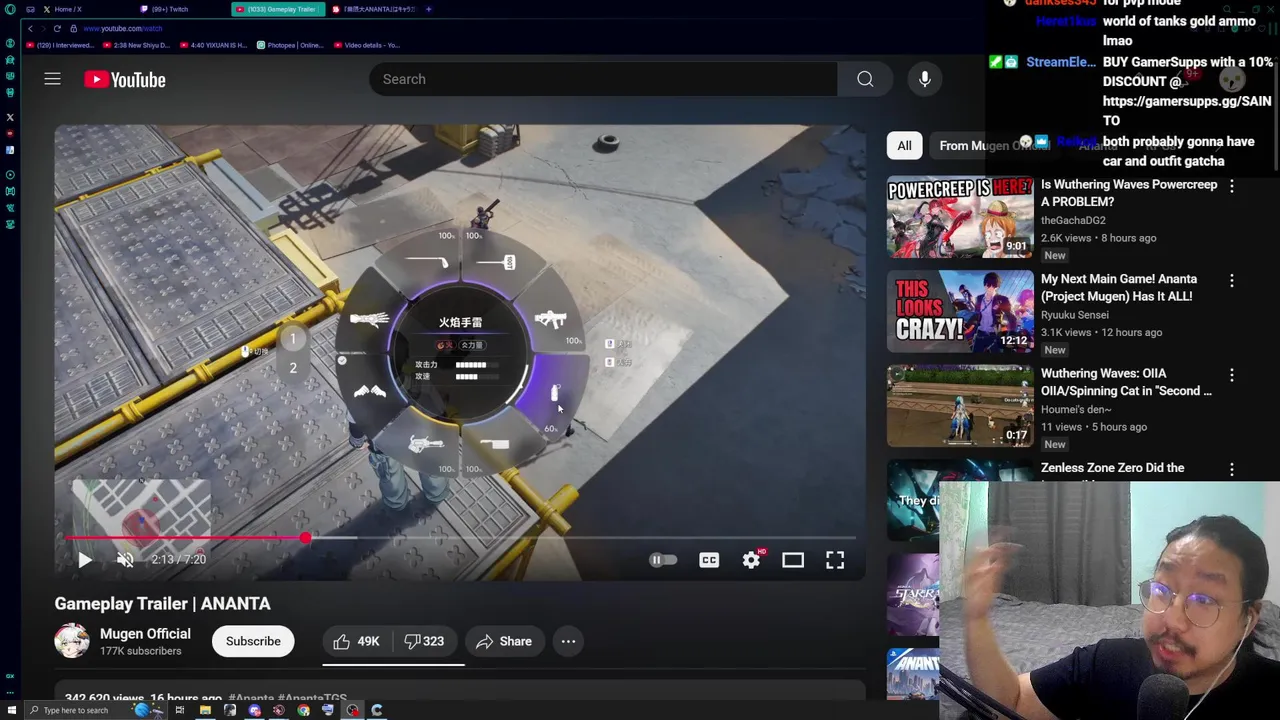The image size is (1280, 720).
Task: Open the Photopea Online bookmark
Action: (290, 45)
